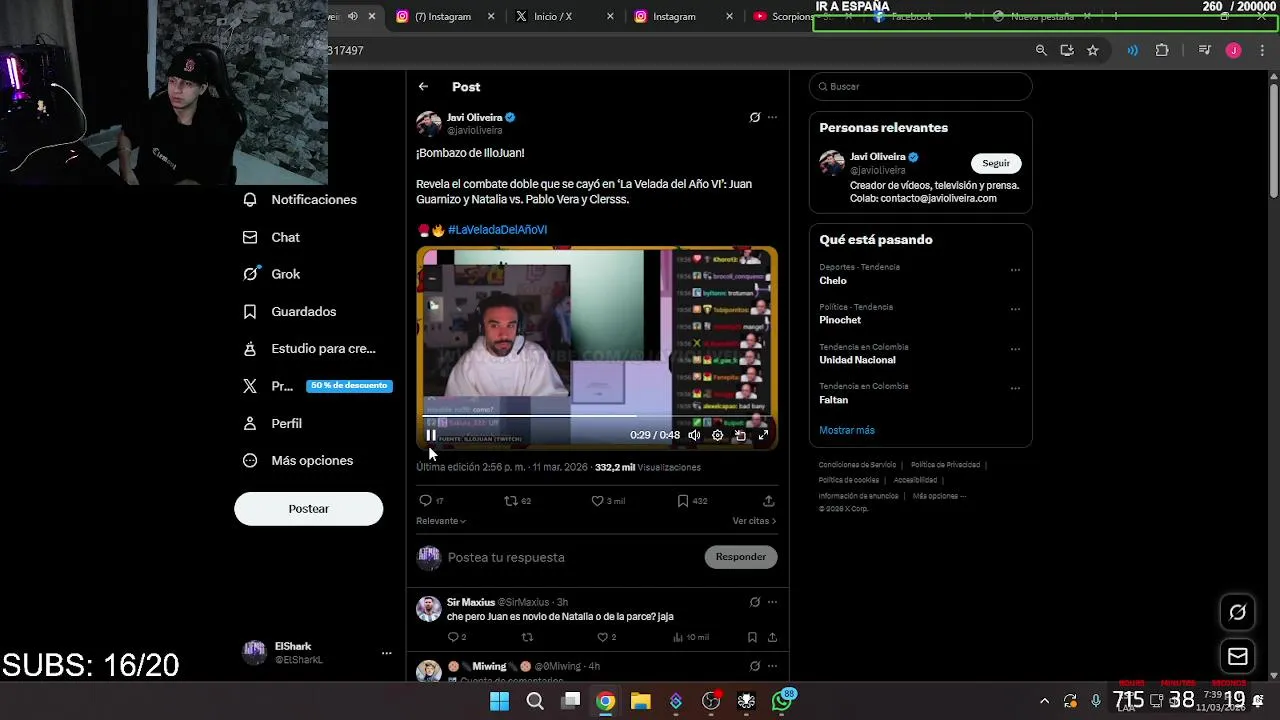Share Sir Maxius comment
This screenshot has height=720, width=1280.
point(772,637)
